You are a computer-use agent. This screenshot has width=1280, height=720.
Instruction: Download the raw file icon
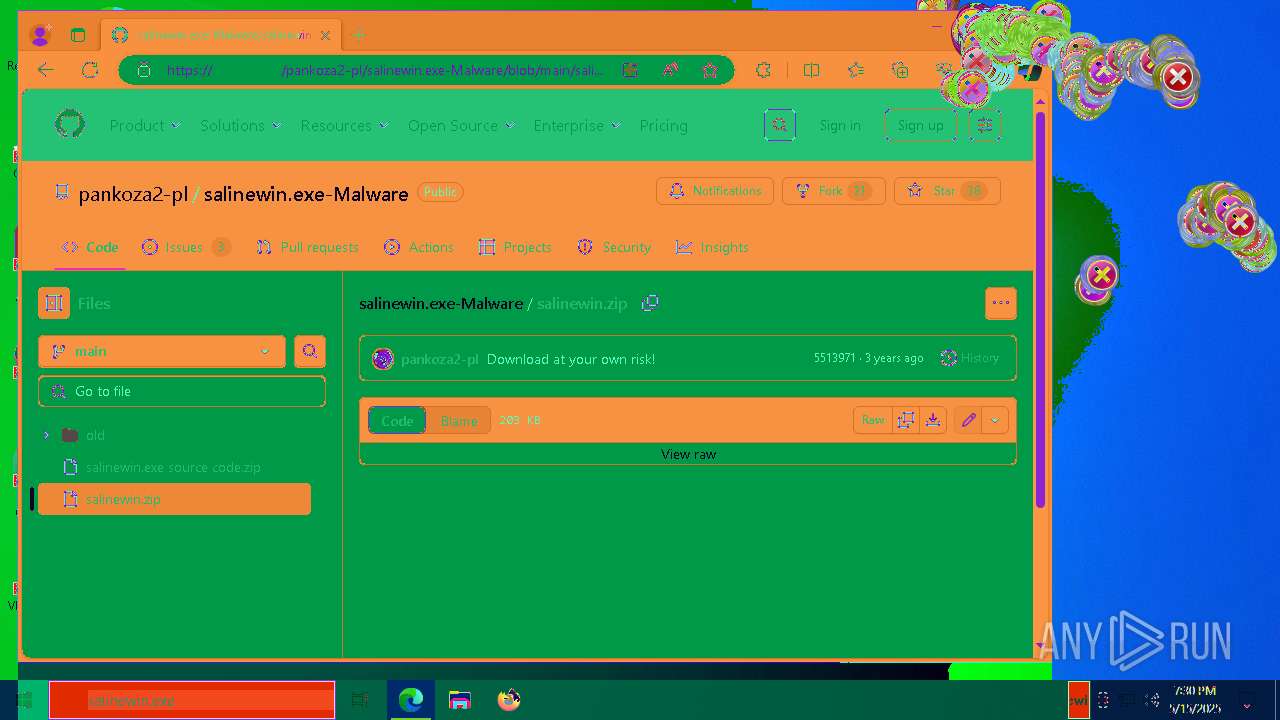[933, 420]
